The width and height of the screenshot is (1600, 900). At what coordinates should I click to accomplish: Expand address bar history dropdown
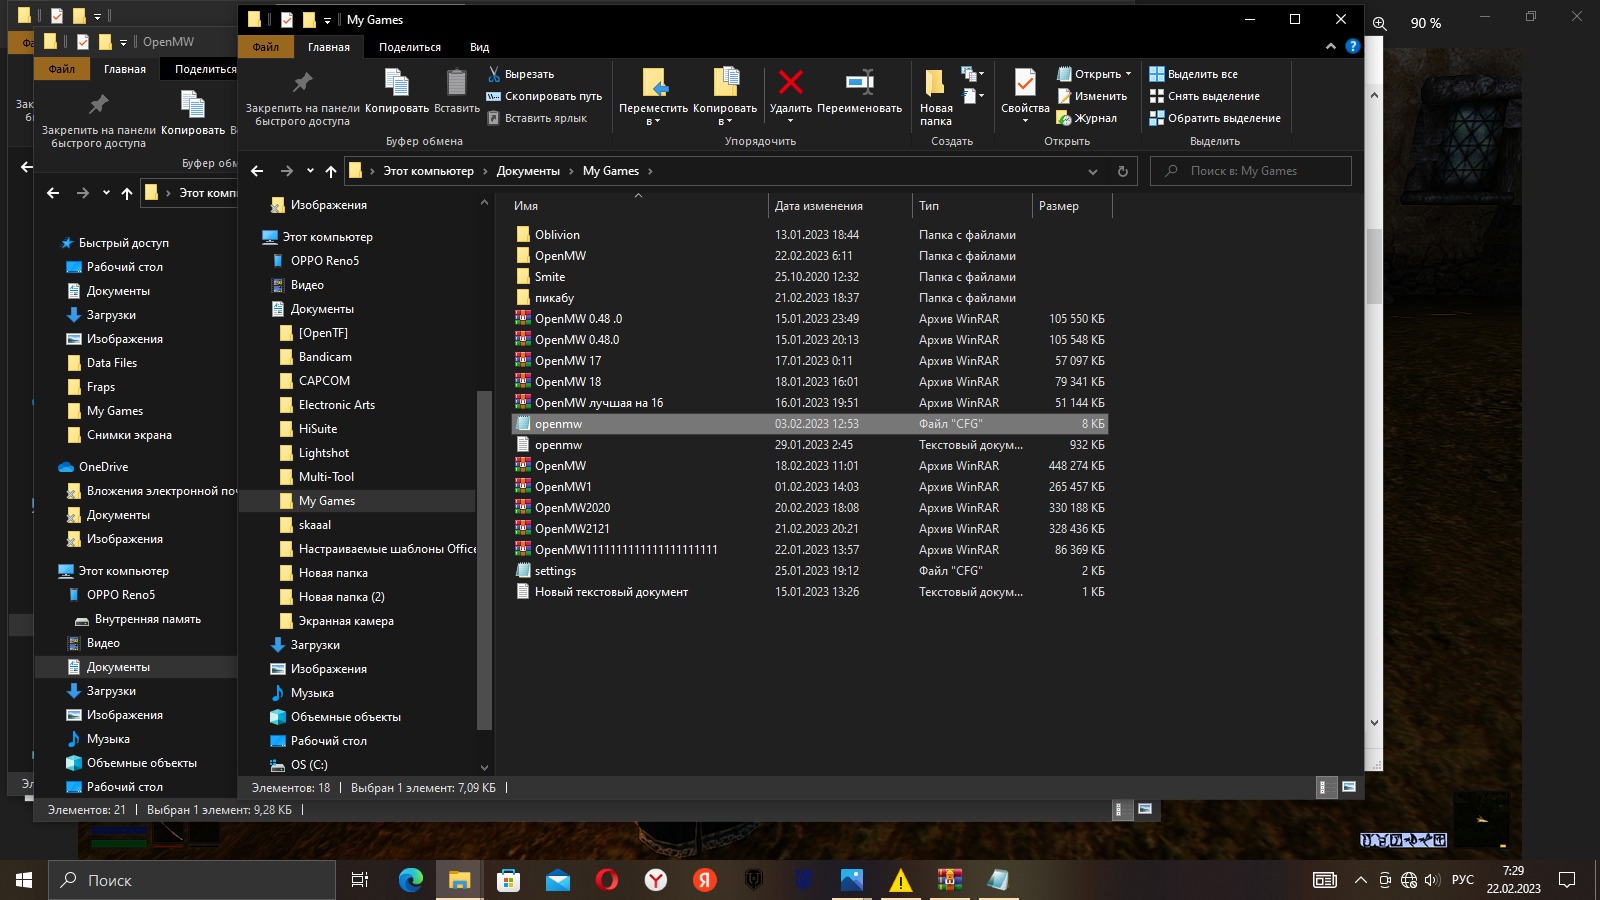coord(1093,171)
